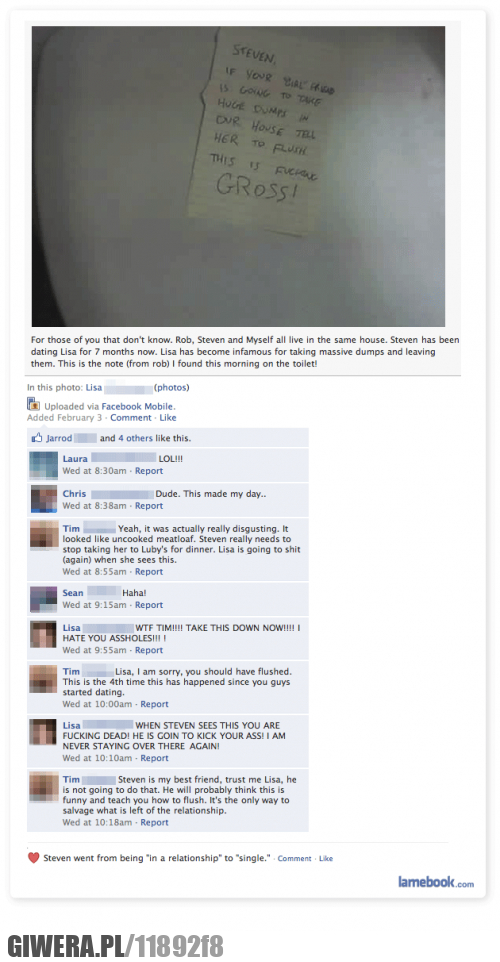This screenshot has height=962, width=500.
Task: Report Tim's 10:18am comment
Action: click(155, 823)
